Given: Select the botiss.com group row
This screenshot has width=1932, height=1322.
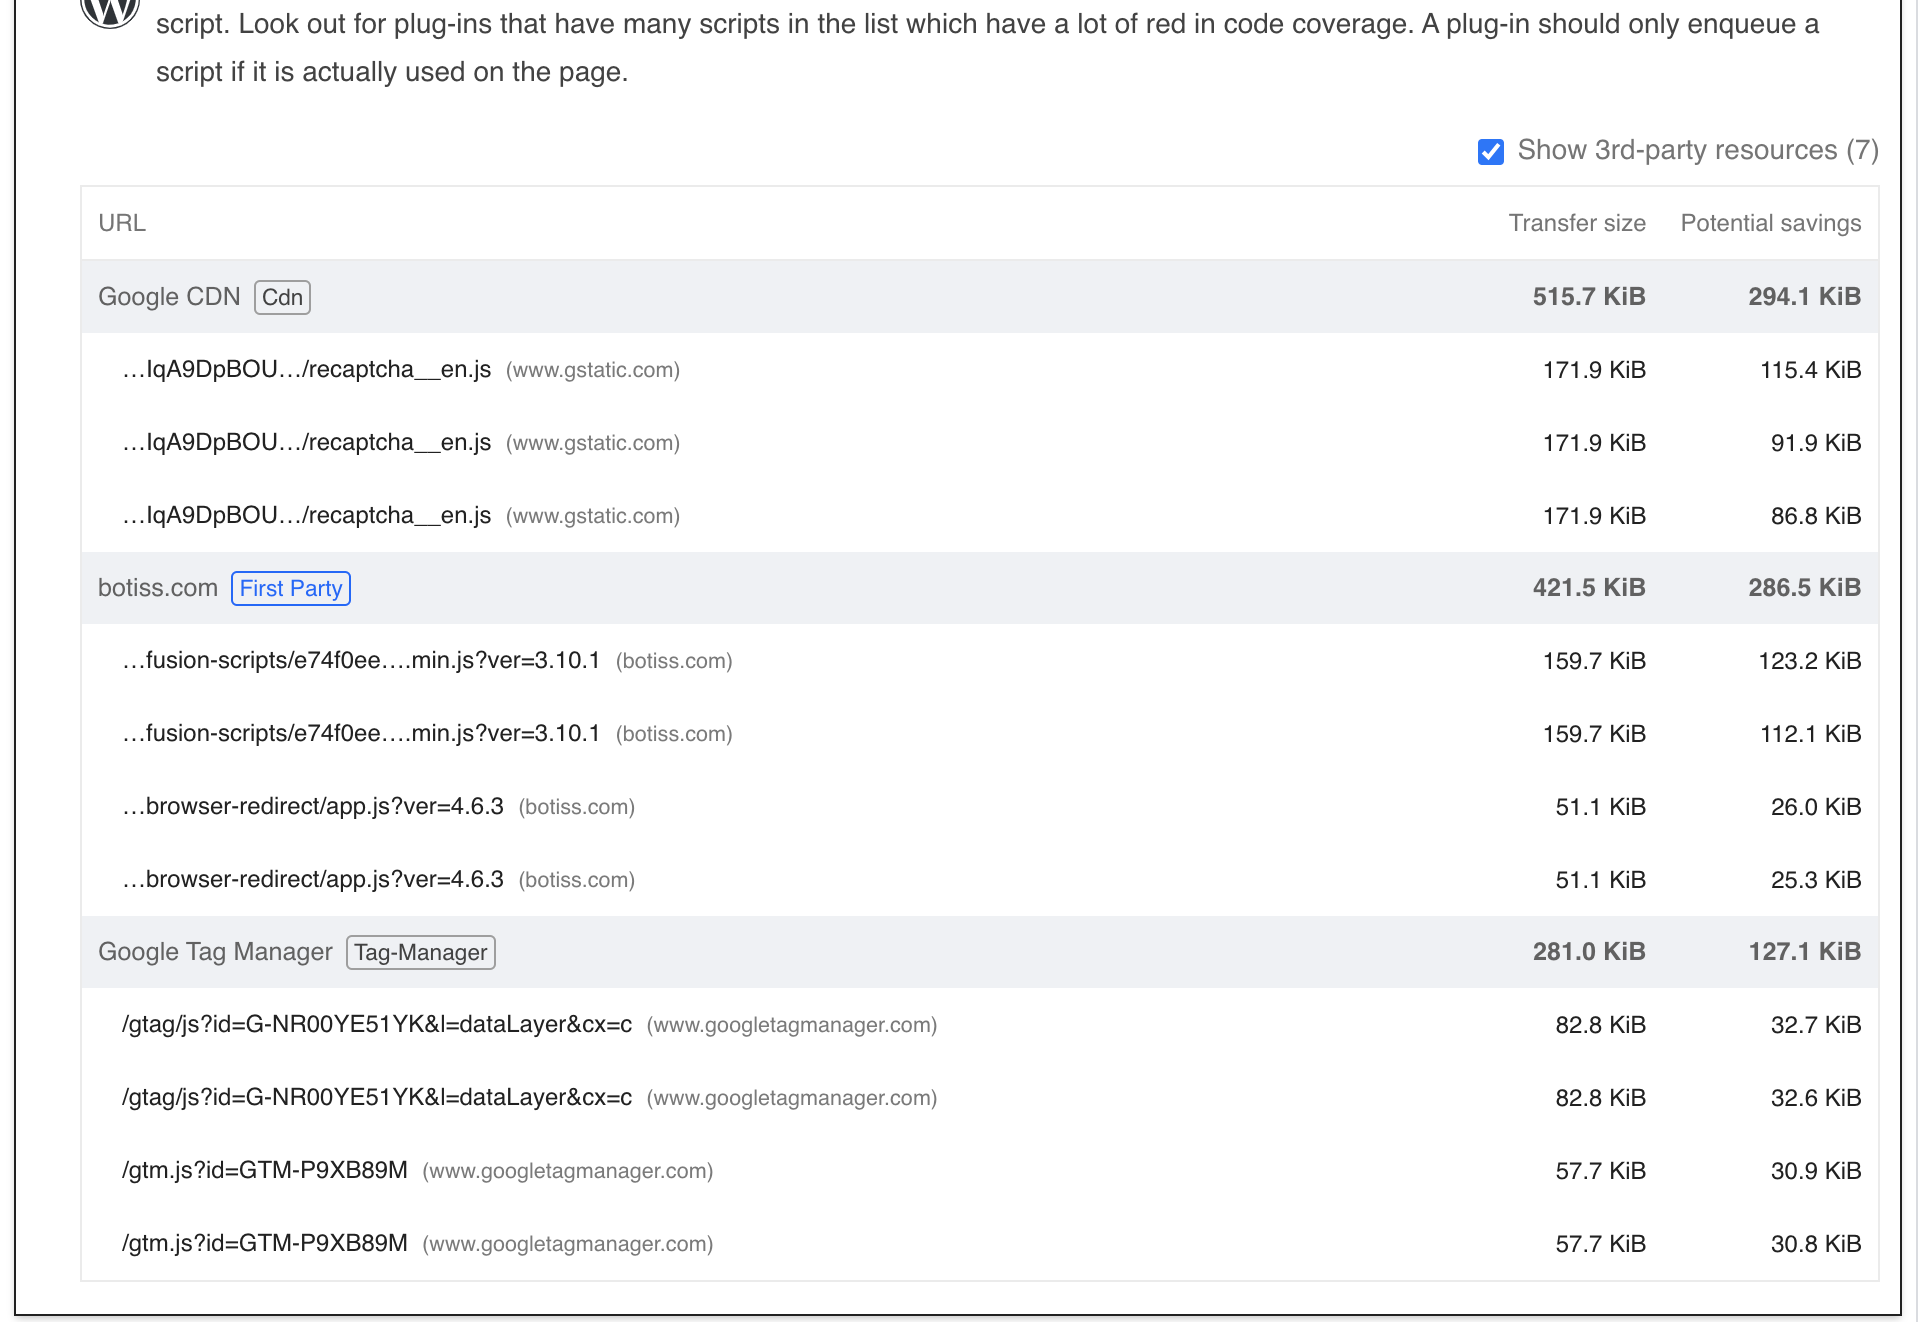Looking at the screenshot, I should 979,588.
